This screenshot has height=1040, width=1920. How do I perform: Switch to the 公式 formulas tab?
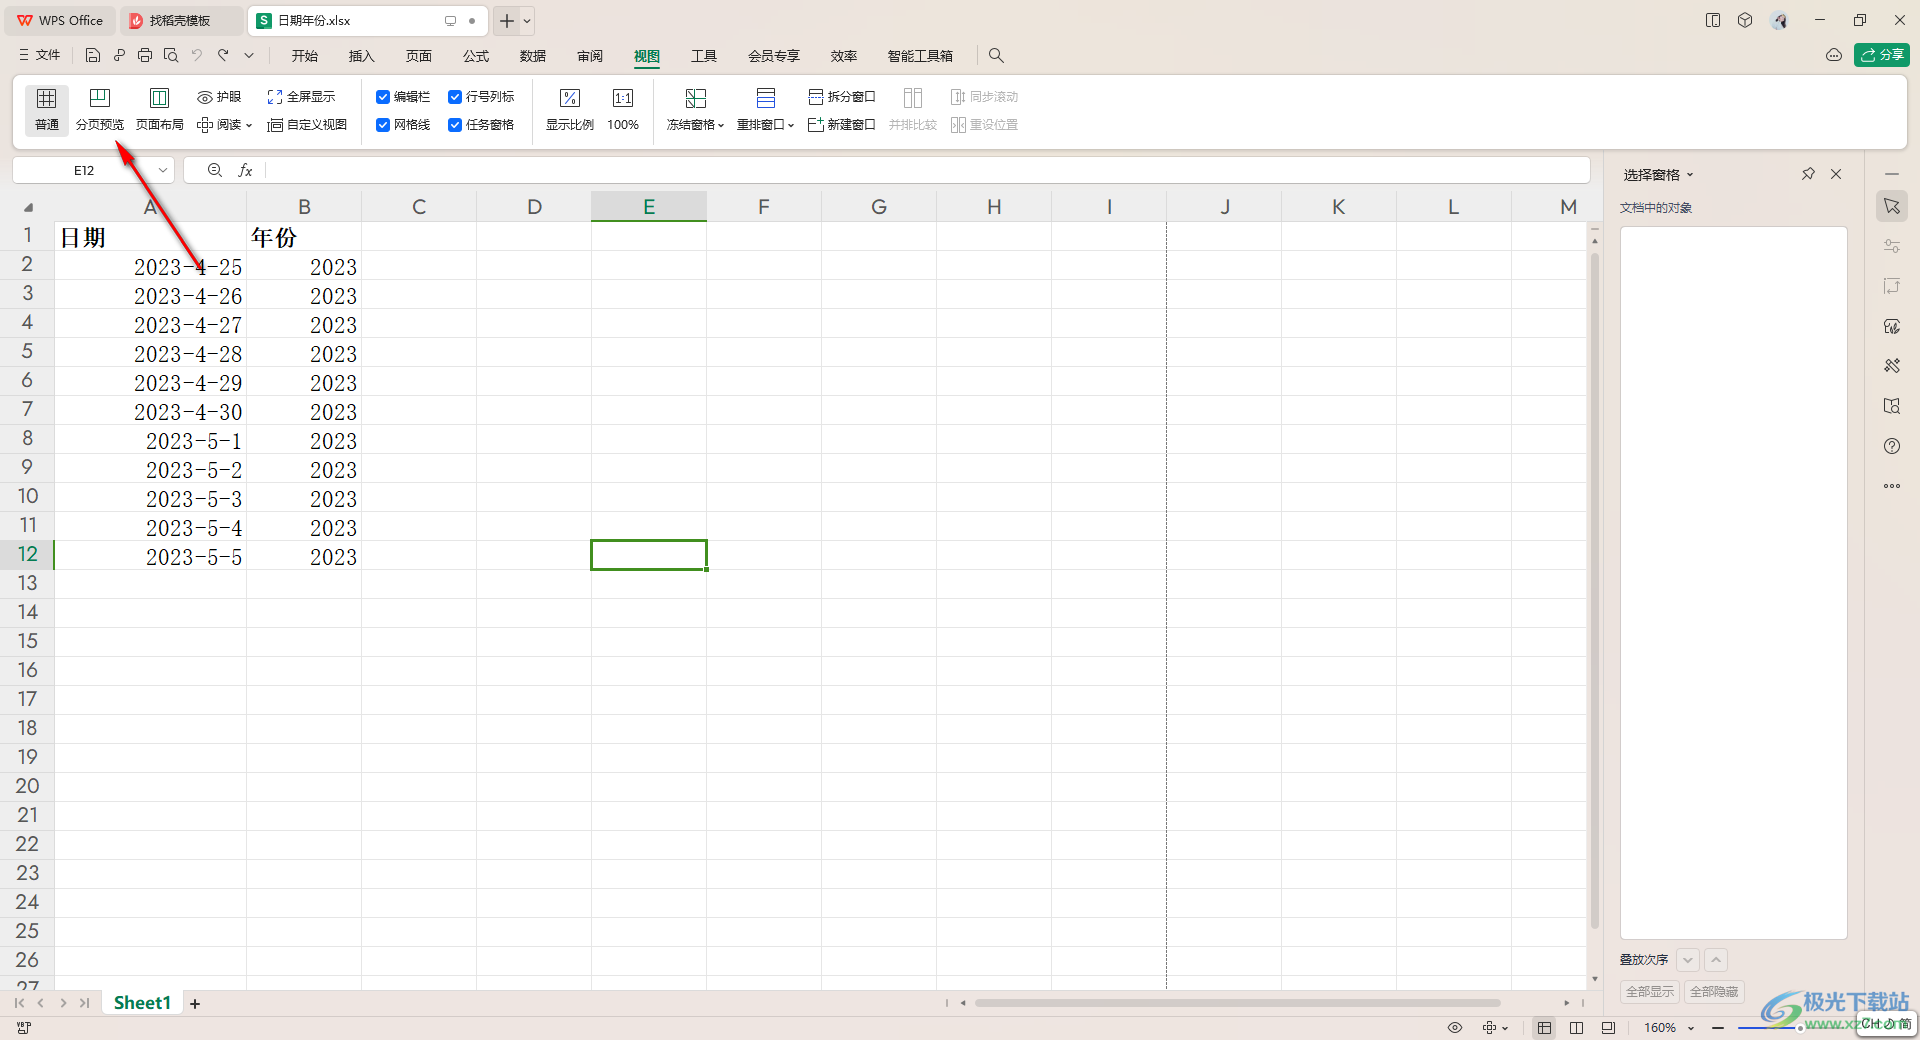point(476,56)
